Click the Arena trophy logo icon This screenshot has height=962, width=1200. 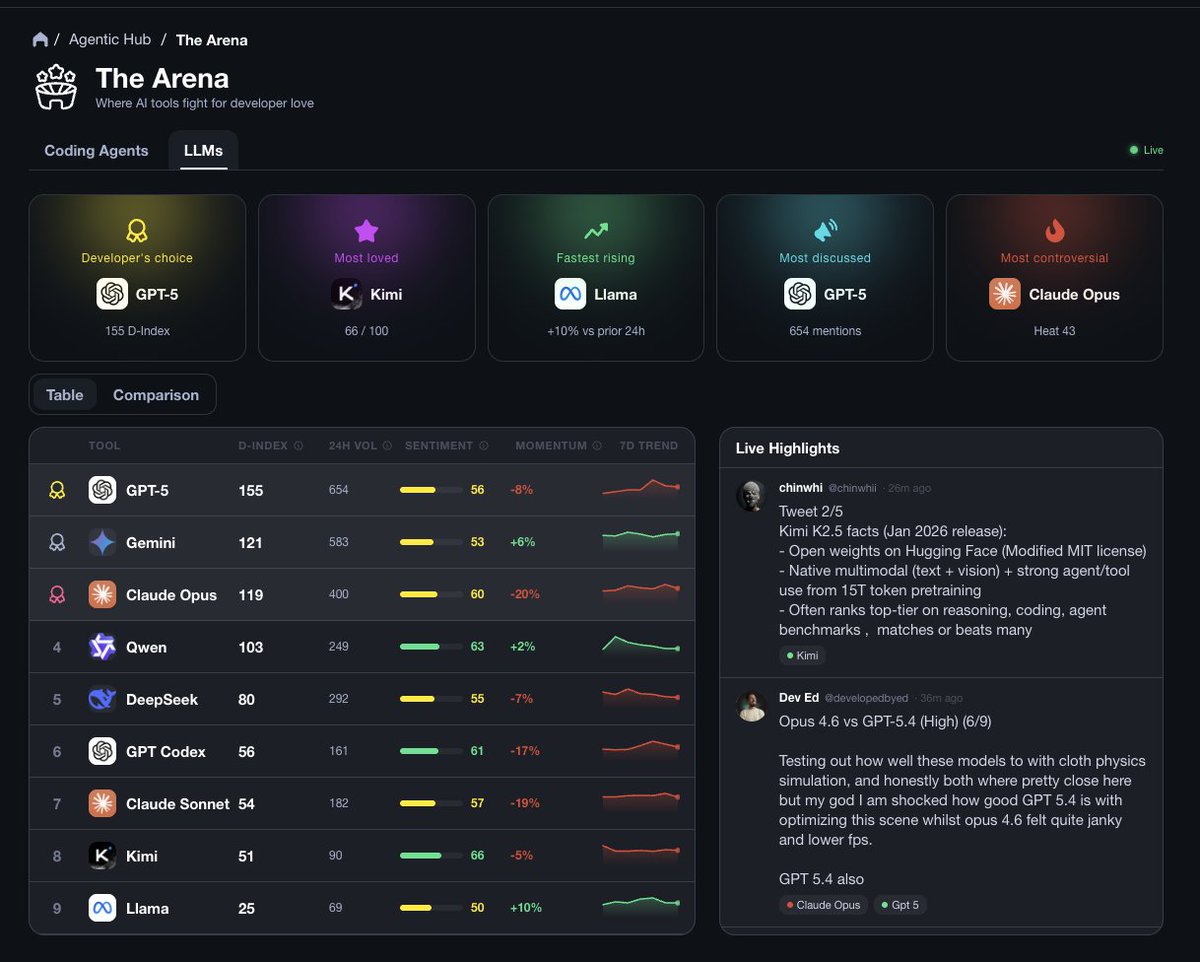click(56, 87)
